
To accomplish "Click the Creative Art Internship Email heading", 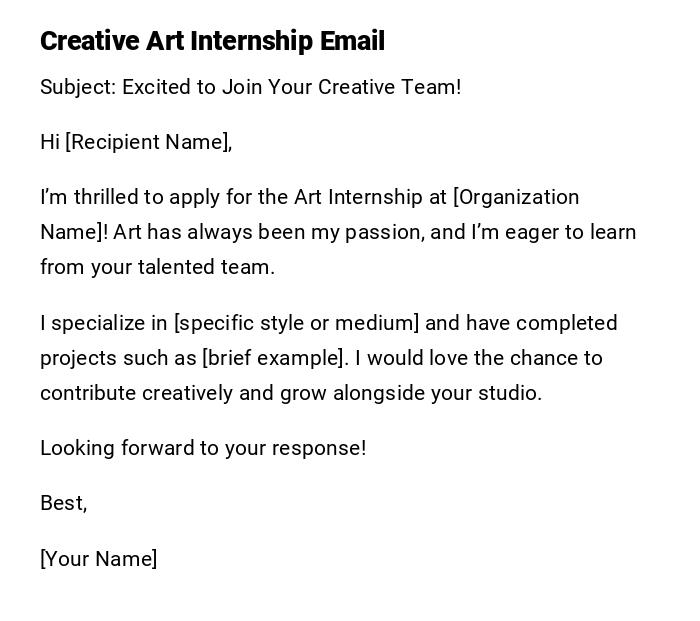I will click(x=212, y=41).
